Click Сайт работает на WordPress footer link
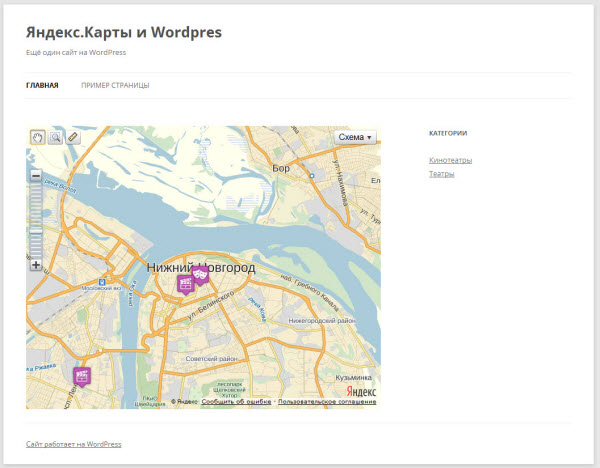600x468 pixels. (73, 444)
